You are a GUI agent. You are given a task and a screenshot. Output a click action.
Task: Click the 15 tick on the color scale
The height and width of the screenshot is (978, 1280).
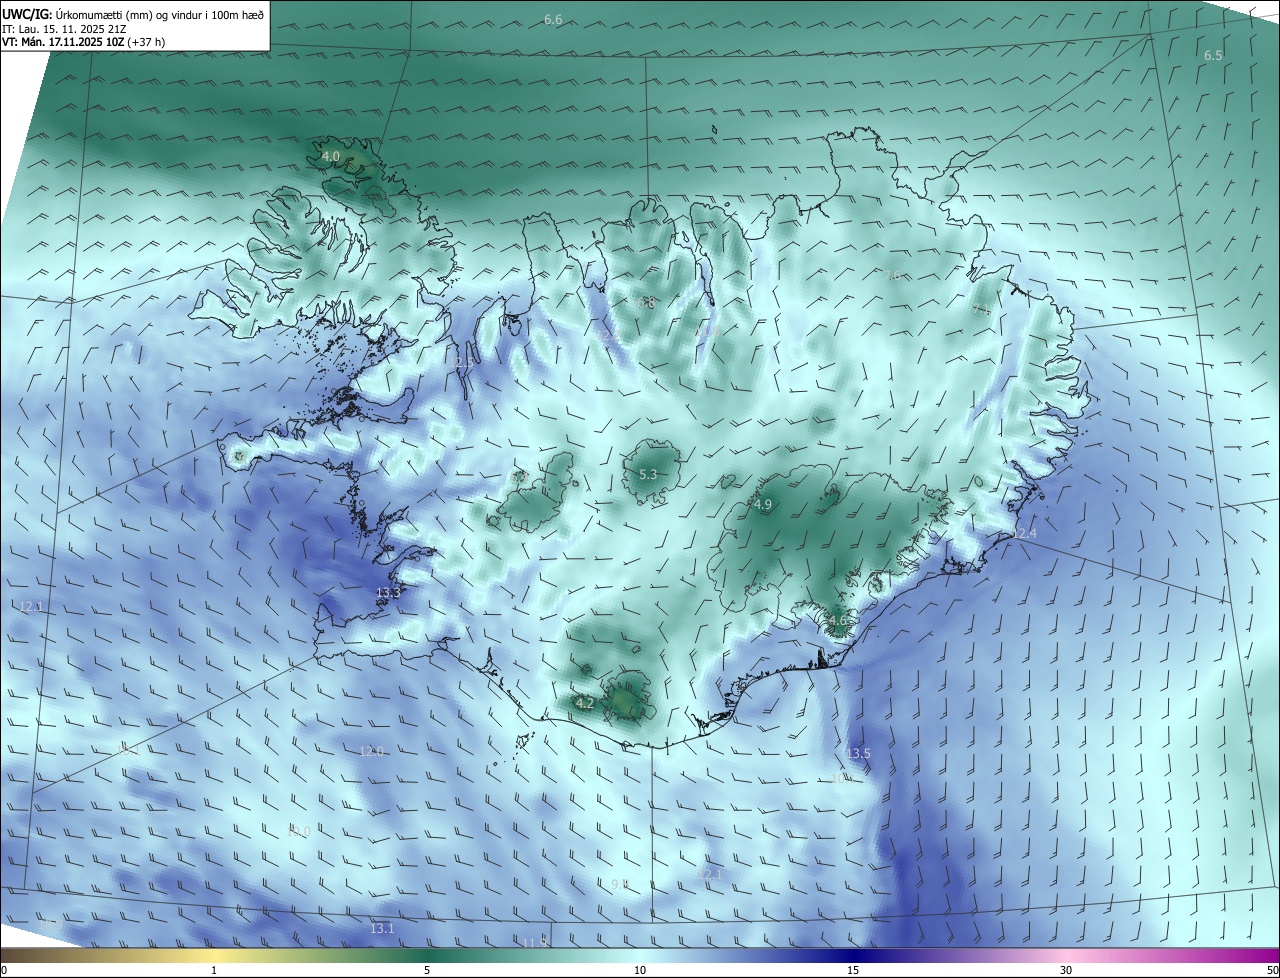click(x=853, y=970)
